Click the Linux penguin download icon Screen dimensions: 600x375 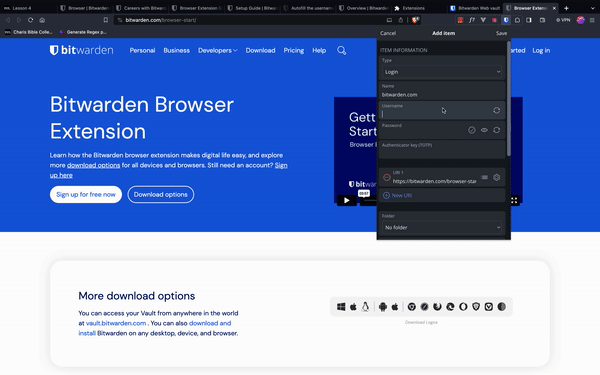point(365,307)
